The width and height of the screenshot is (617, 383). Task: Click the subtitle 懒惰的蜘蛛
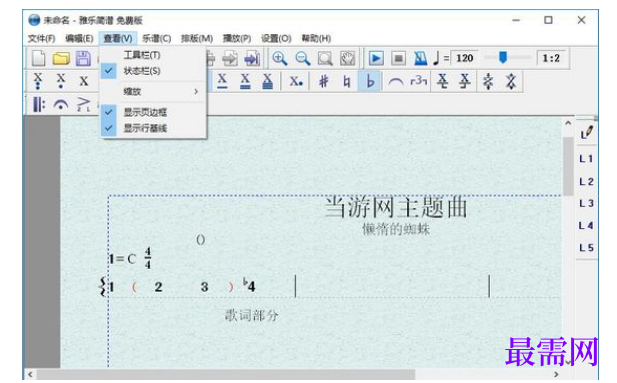coord(395,229)
